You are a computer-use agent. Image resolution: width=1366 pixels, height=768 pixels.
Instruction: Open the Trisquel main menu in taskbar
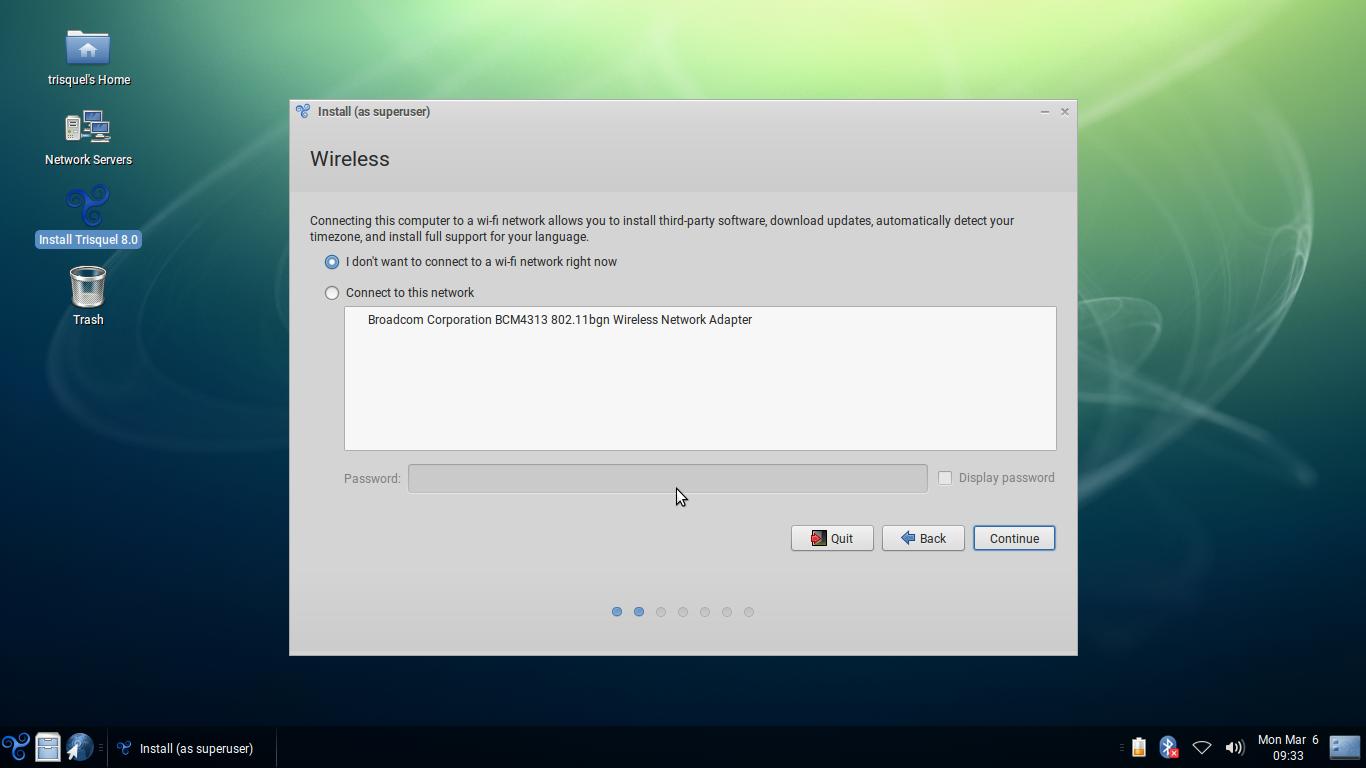(15, 747)
